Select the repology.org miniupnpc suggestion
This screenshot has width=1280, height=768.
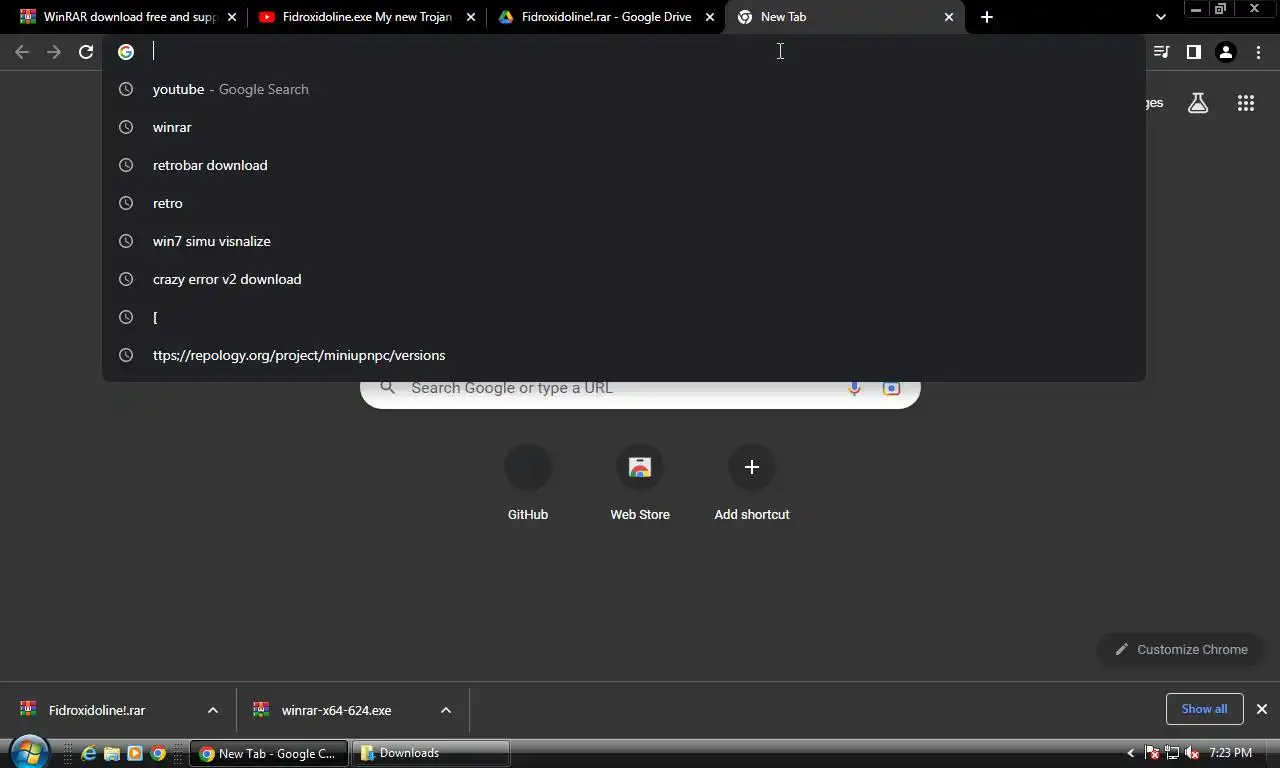tap(624, 355)
